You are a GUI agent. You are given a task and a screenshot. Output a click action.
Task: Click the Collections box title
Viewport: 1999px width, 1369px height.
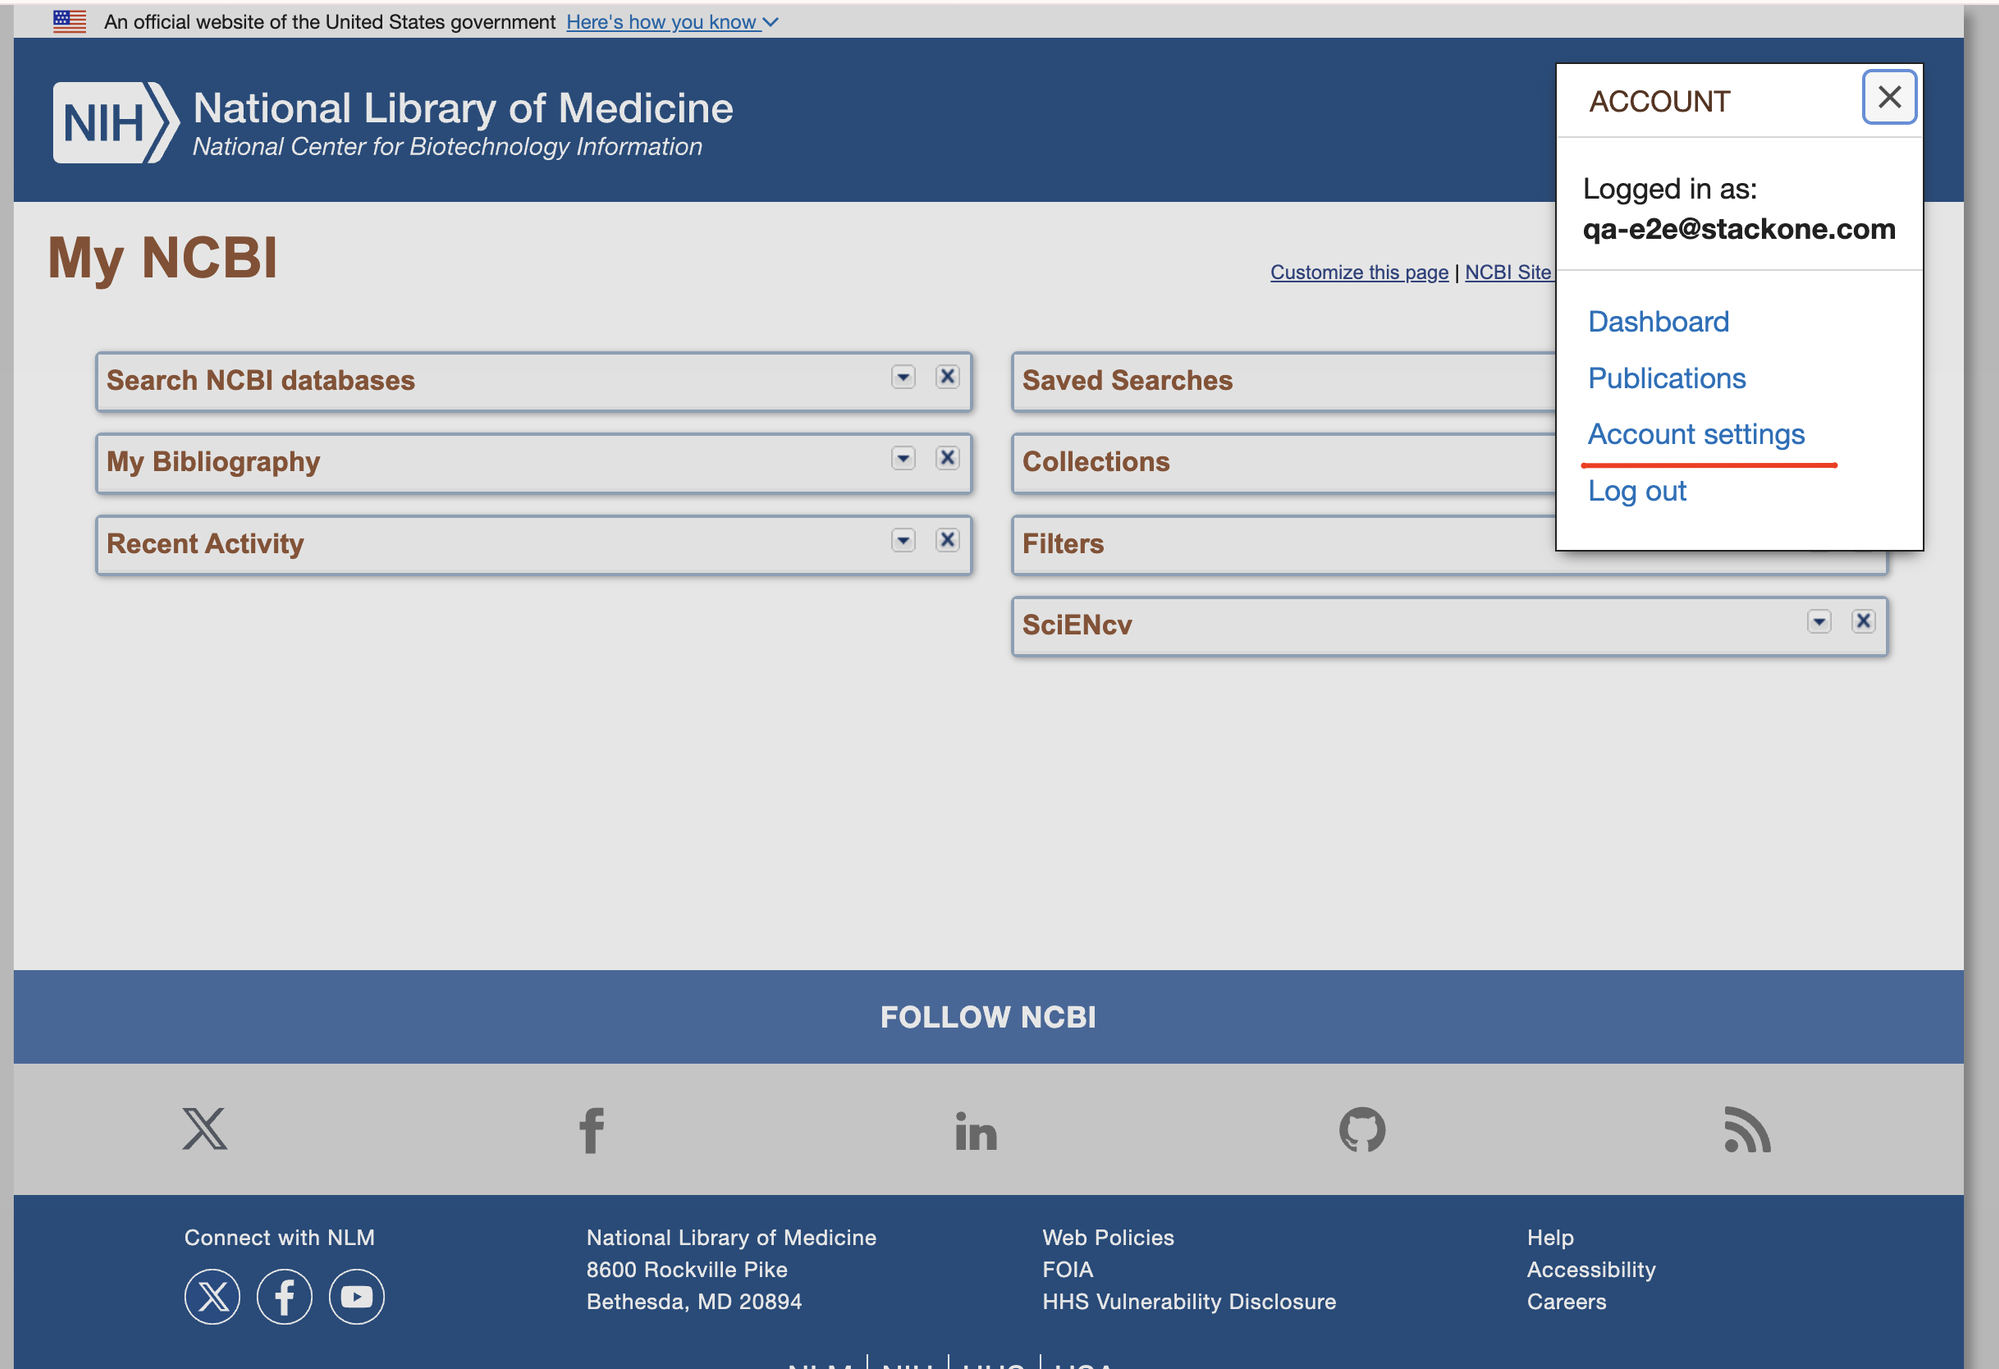[1096, 462]
